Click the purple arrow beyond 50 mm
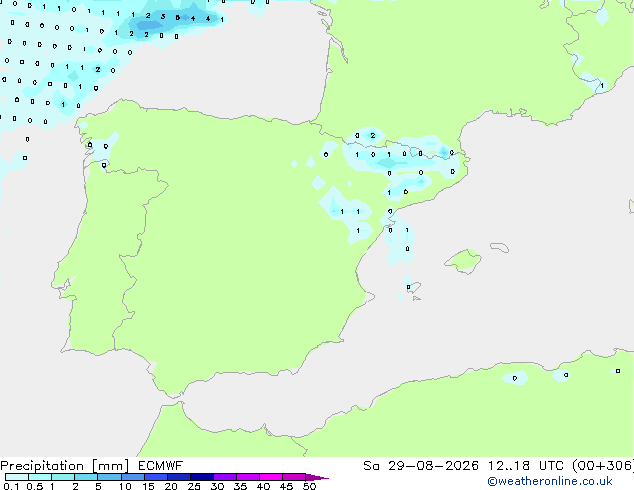634x490 pixels. tap(317, 477)
